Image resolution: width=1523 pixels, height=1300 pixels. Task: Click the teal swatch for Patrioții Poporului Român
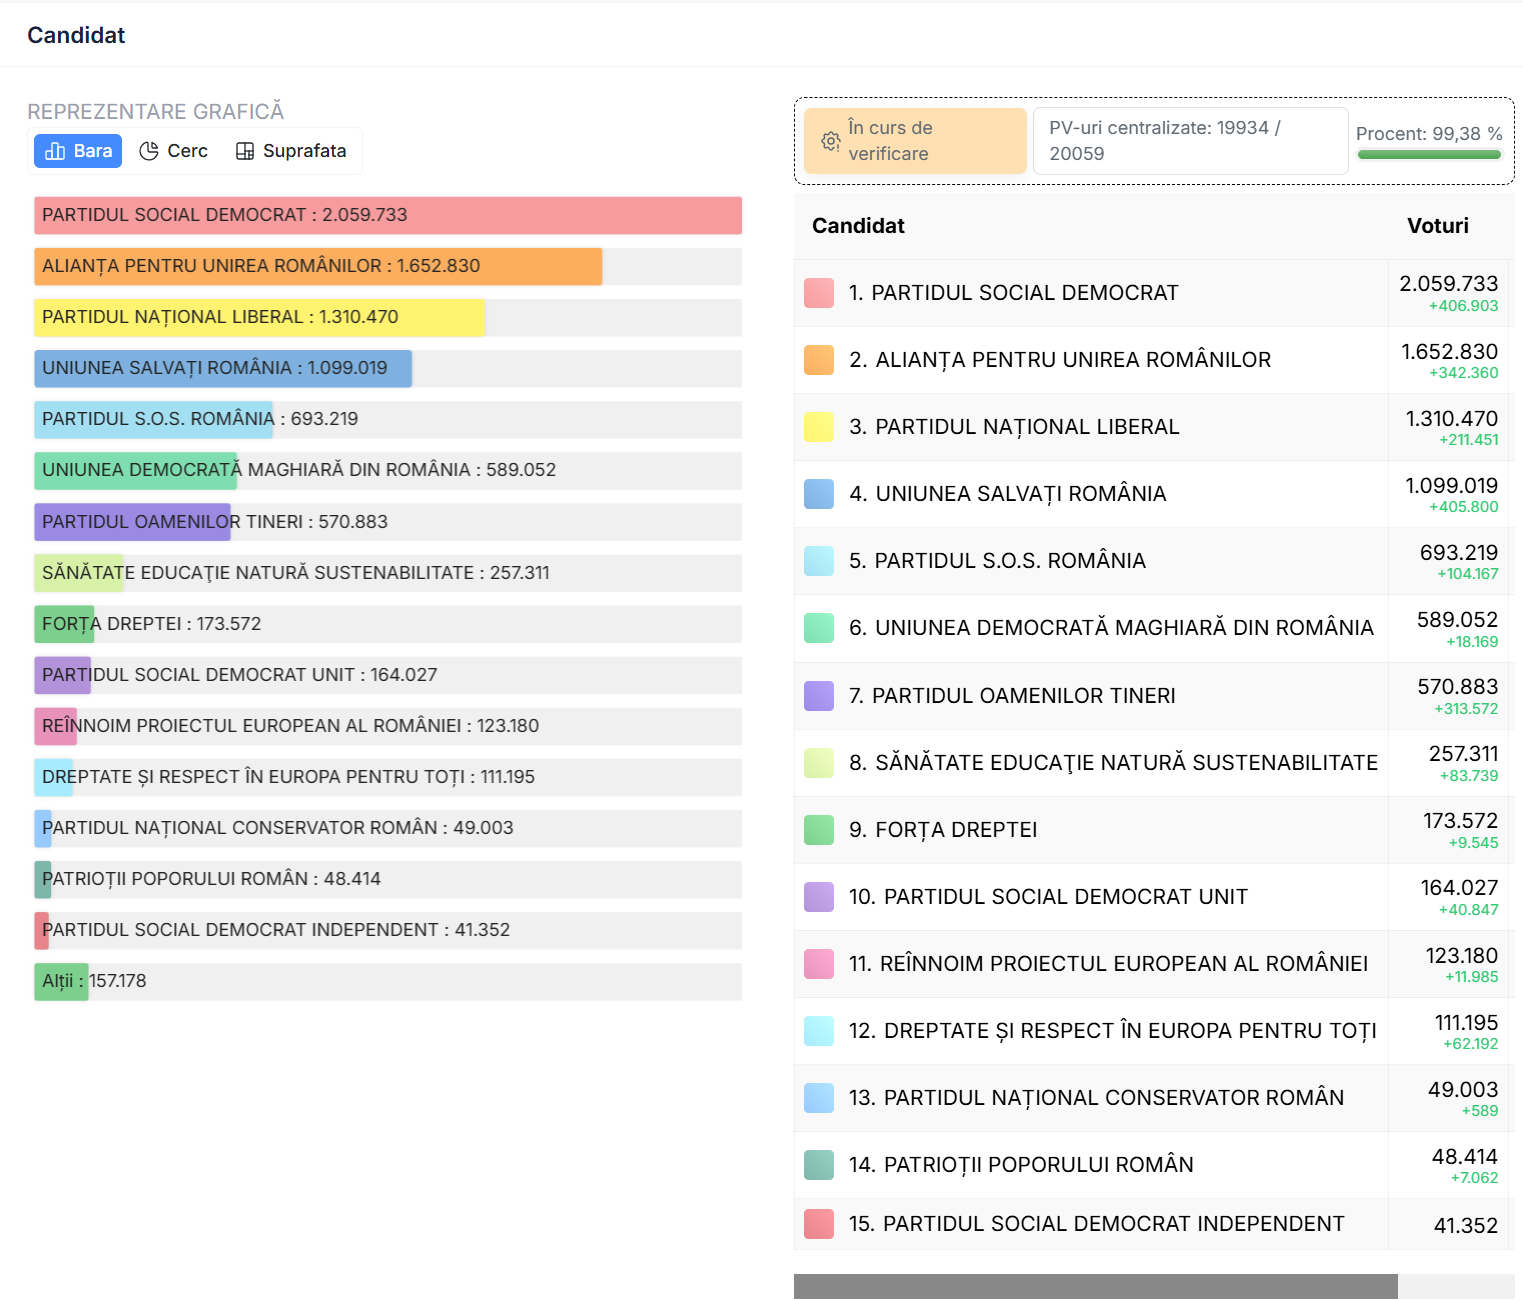point(819,1165)
